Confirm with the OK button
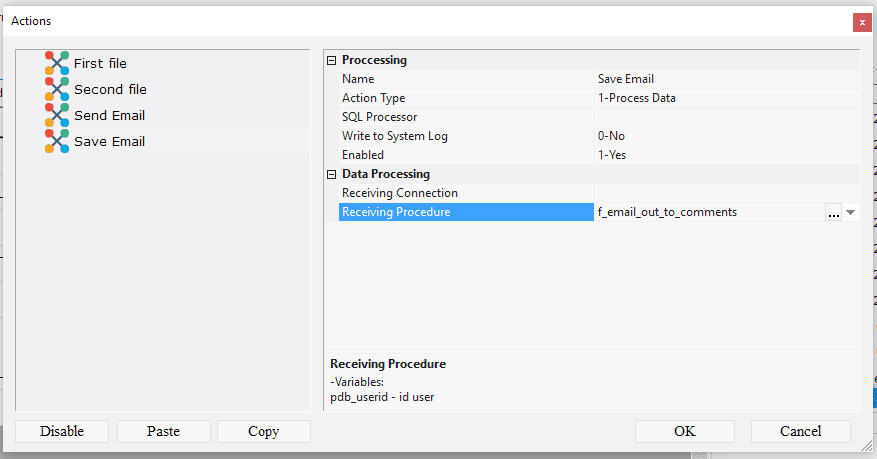Screen dimensions: 877x459 (x=684, y=431)
